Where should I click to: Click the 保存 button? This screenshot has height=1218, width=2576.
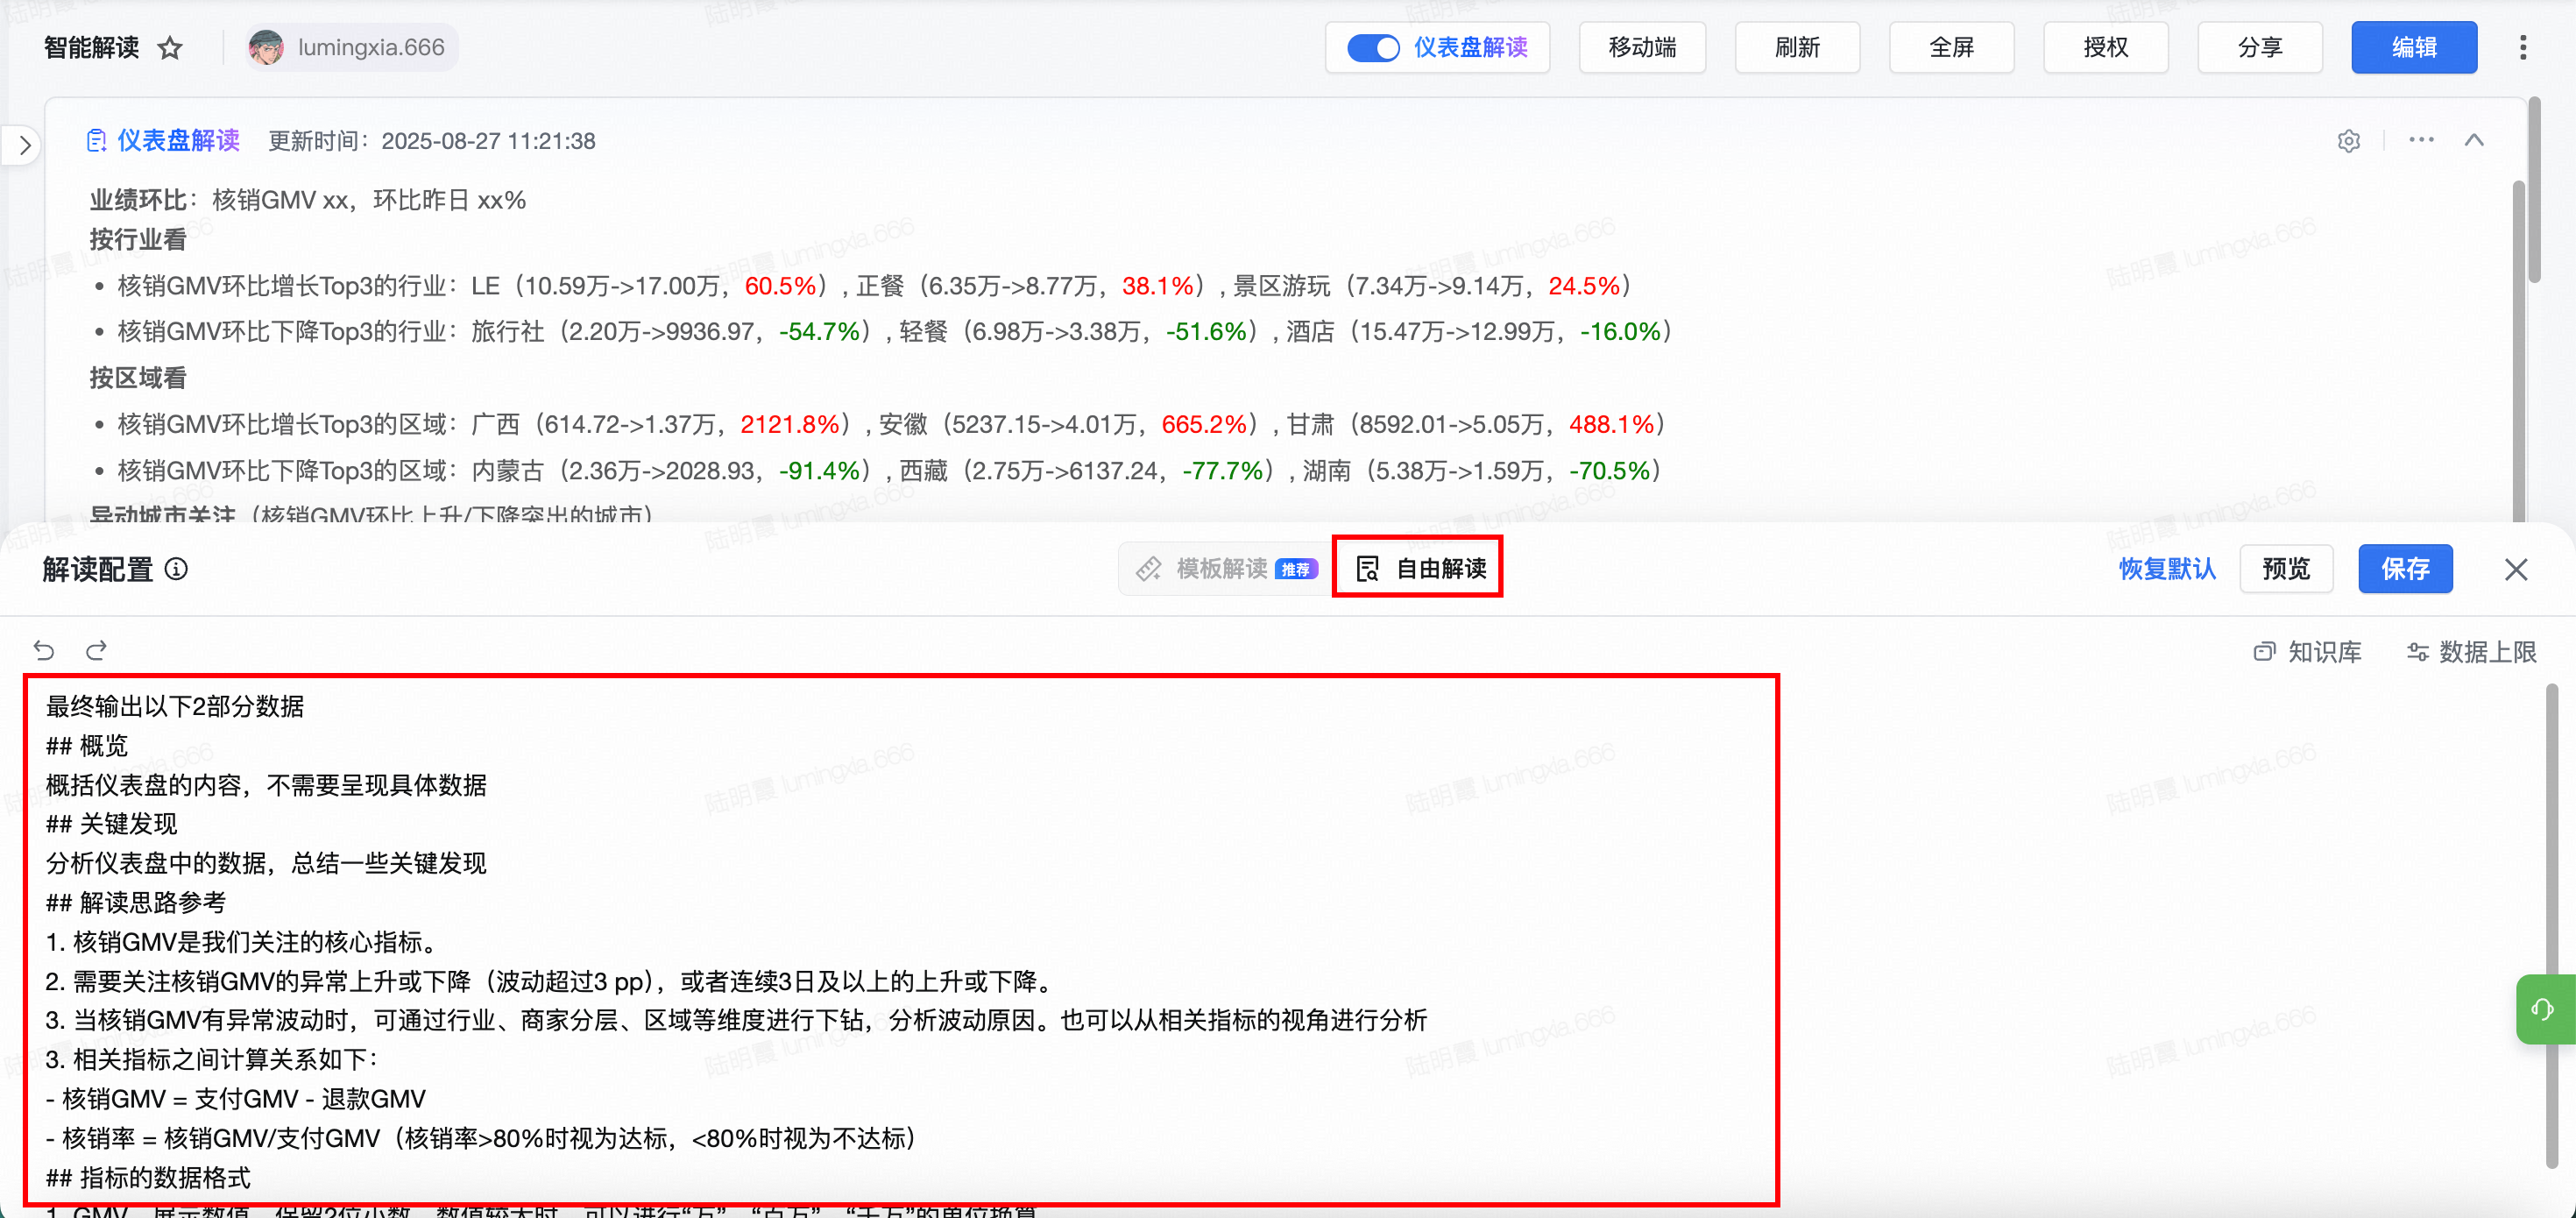point(2404,569)
